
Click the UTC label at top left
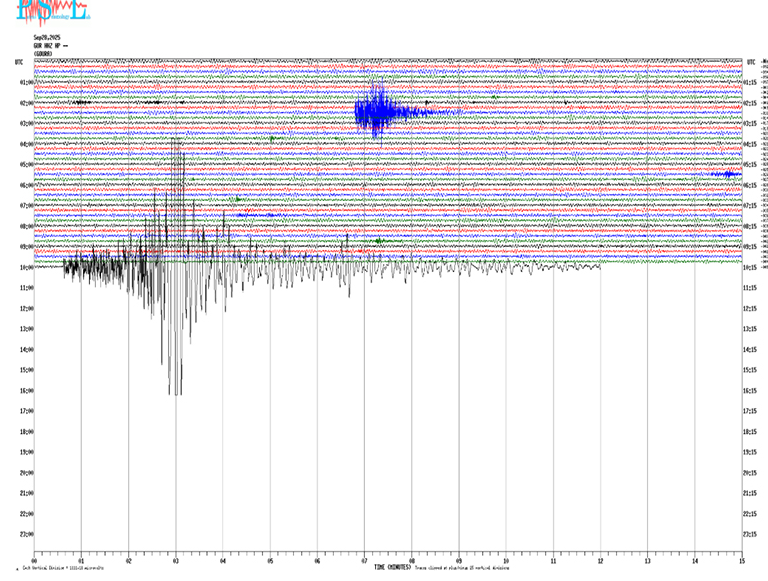click(x=19, y=61)
